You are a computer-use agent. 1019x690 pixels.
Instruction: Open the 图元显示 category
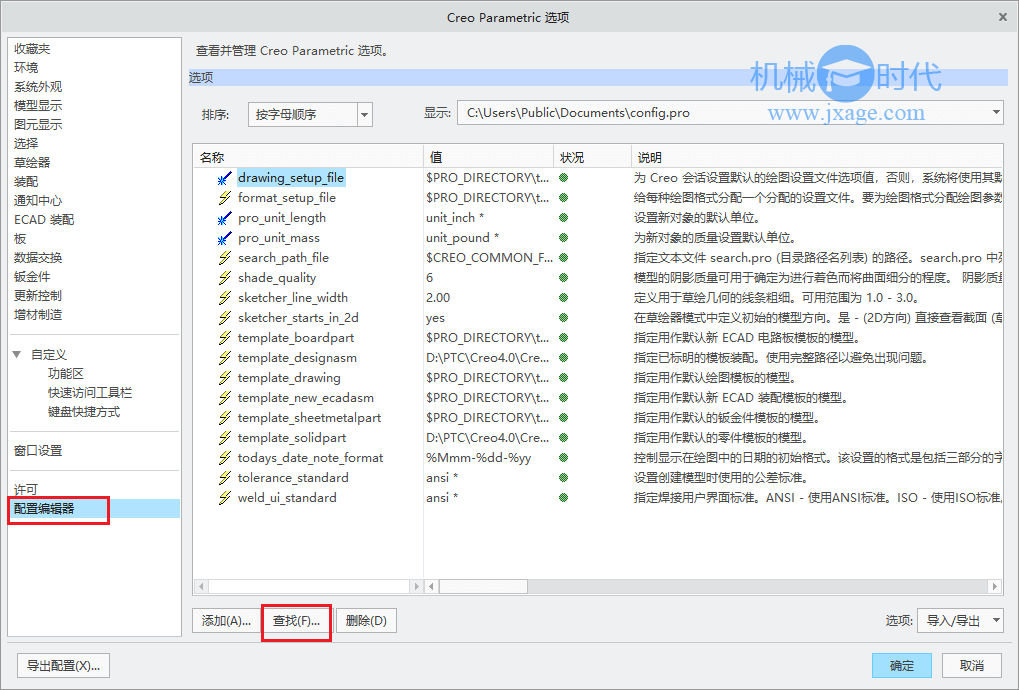pos(38,124)
